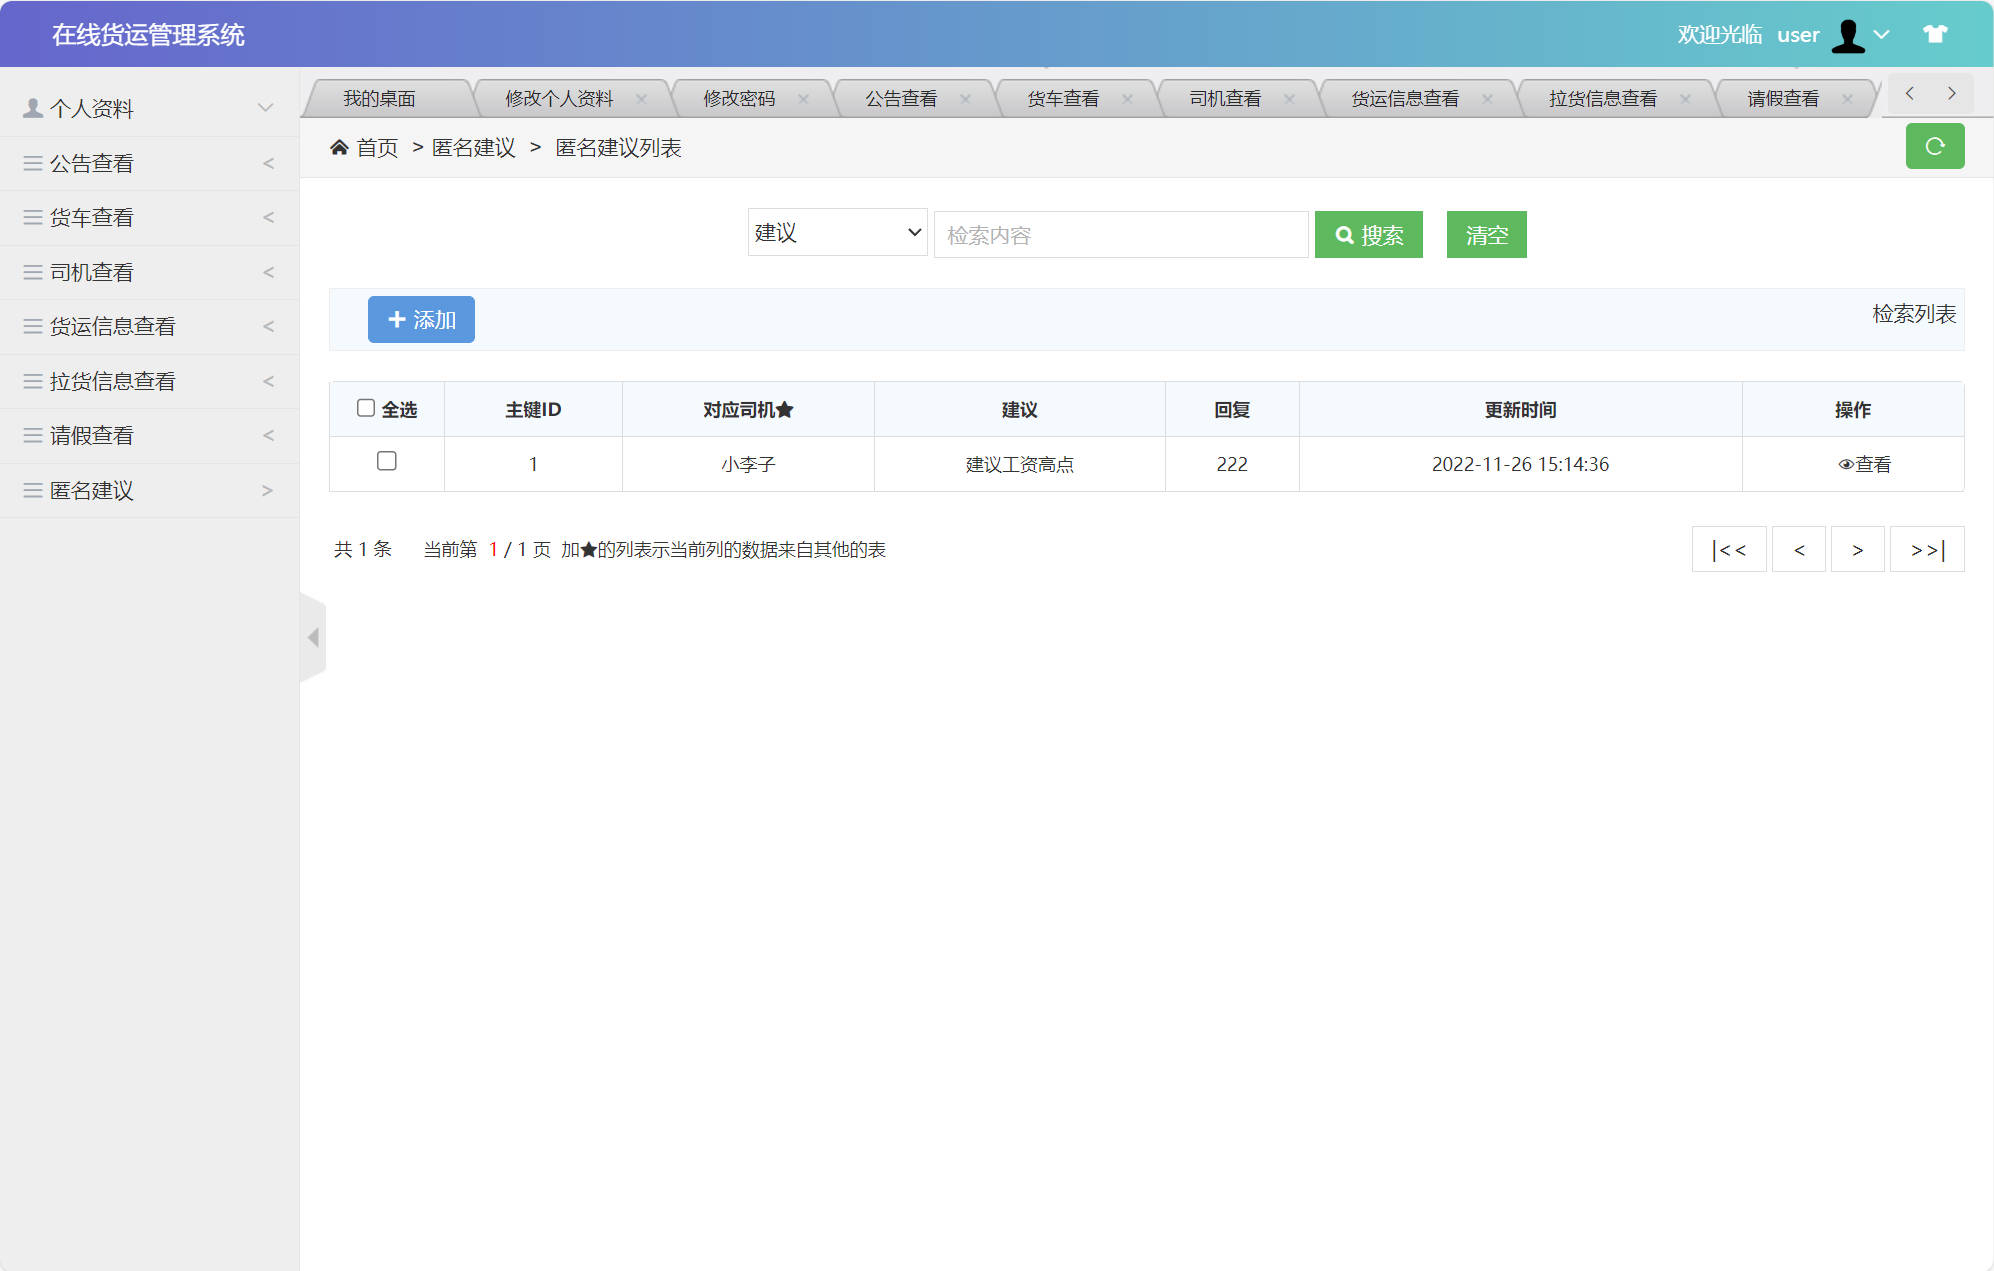Expand the 司机查看 sidebar menu
1994x1271 pixels.
pos(267,271)
